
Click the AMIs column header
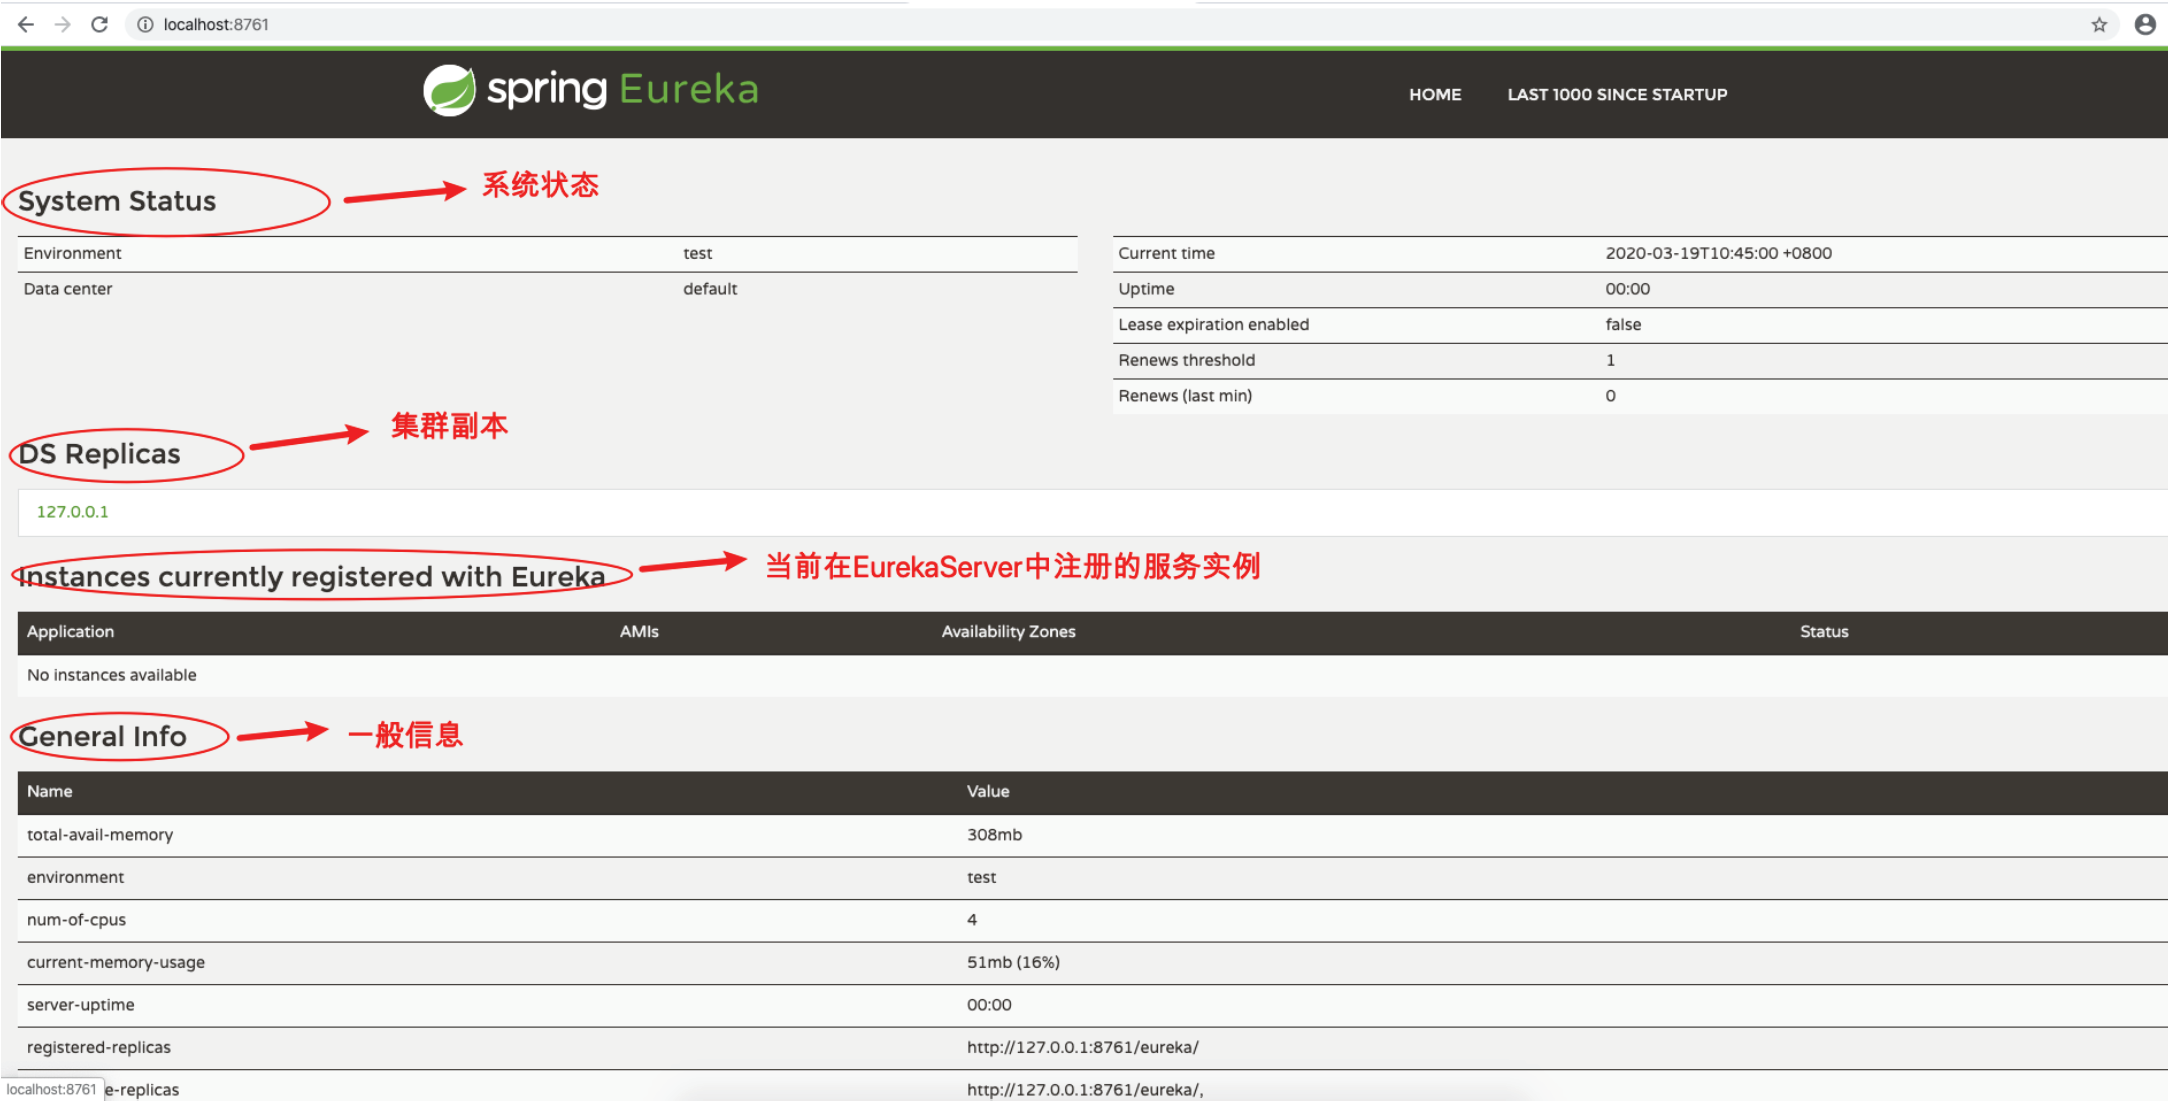click(639, 632)
